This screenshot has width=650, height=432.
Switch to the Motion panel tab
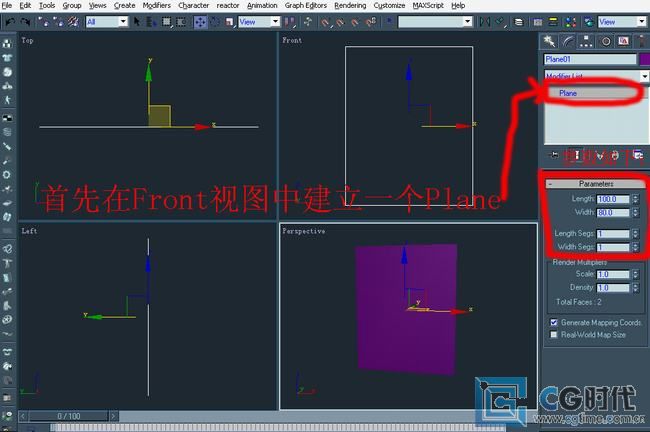point(605,41)
